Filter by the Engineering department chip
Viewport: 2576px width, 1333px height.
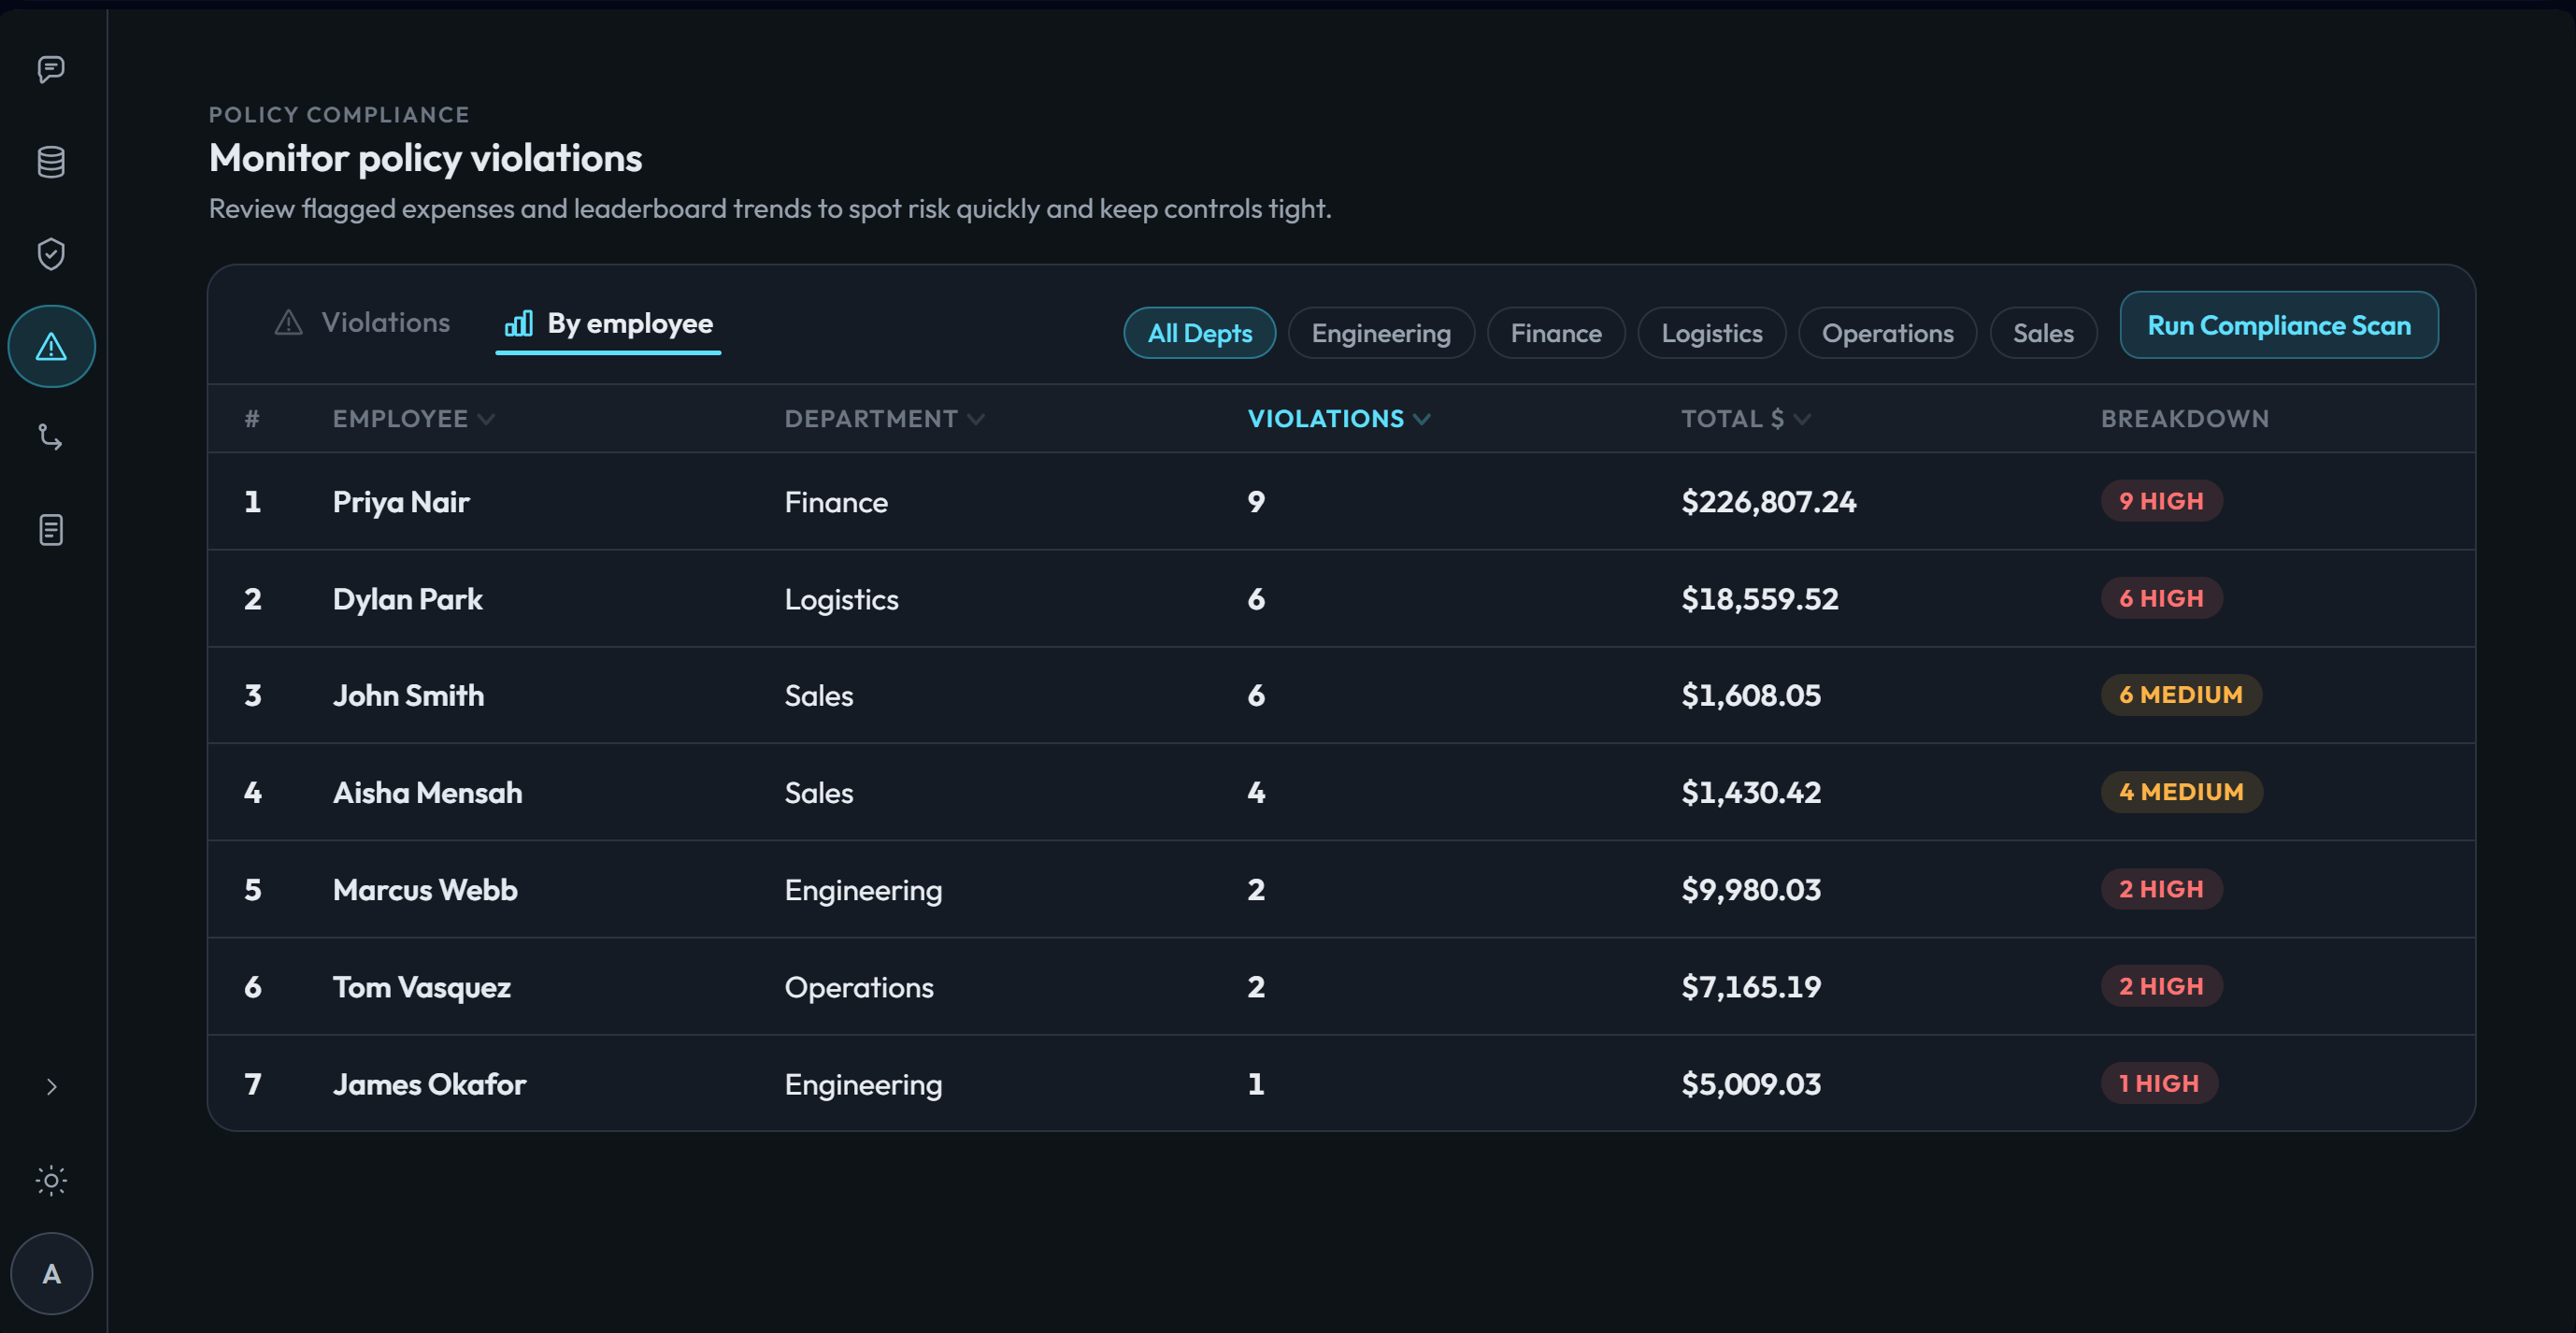click(1380, 333)
